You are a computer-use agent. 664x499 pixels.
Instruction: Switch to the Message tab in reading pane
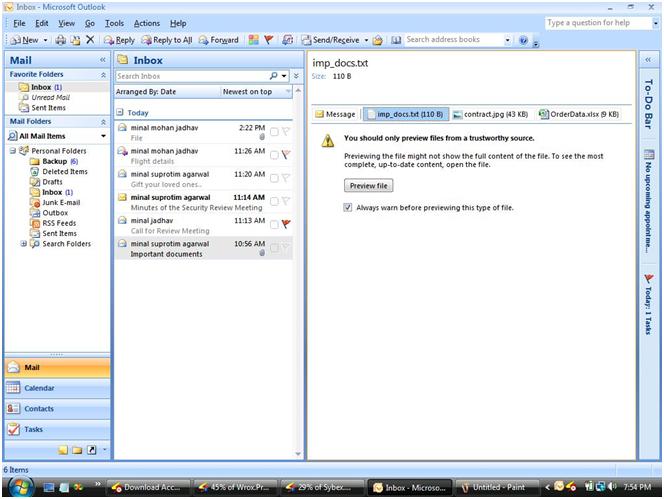[x=336, y=114]
